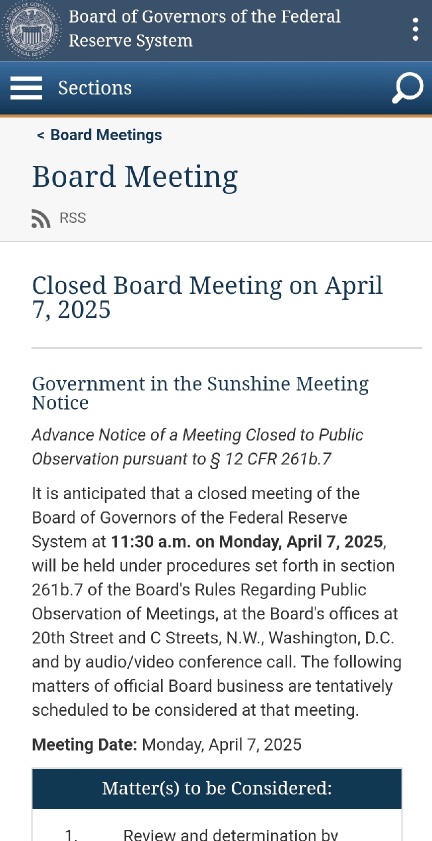Click the Board Meeting page heading
The height and width of the screenshot is (841, 432).
pos(135,177)
